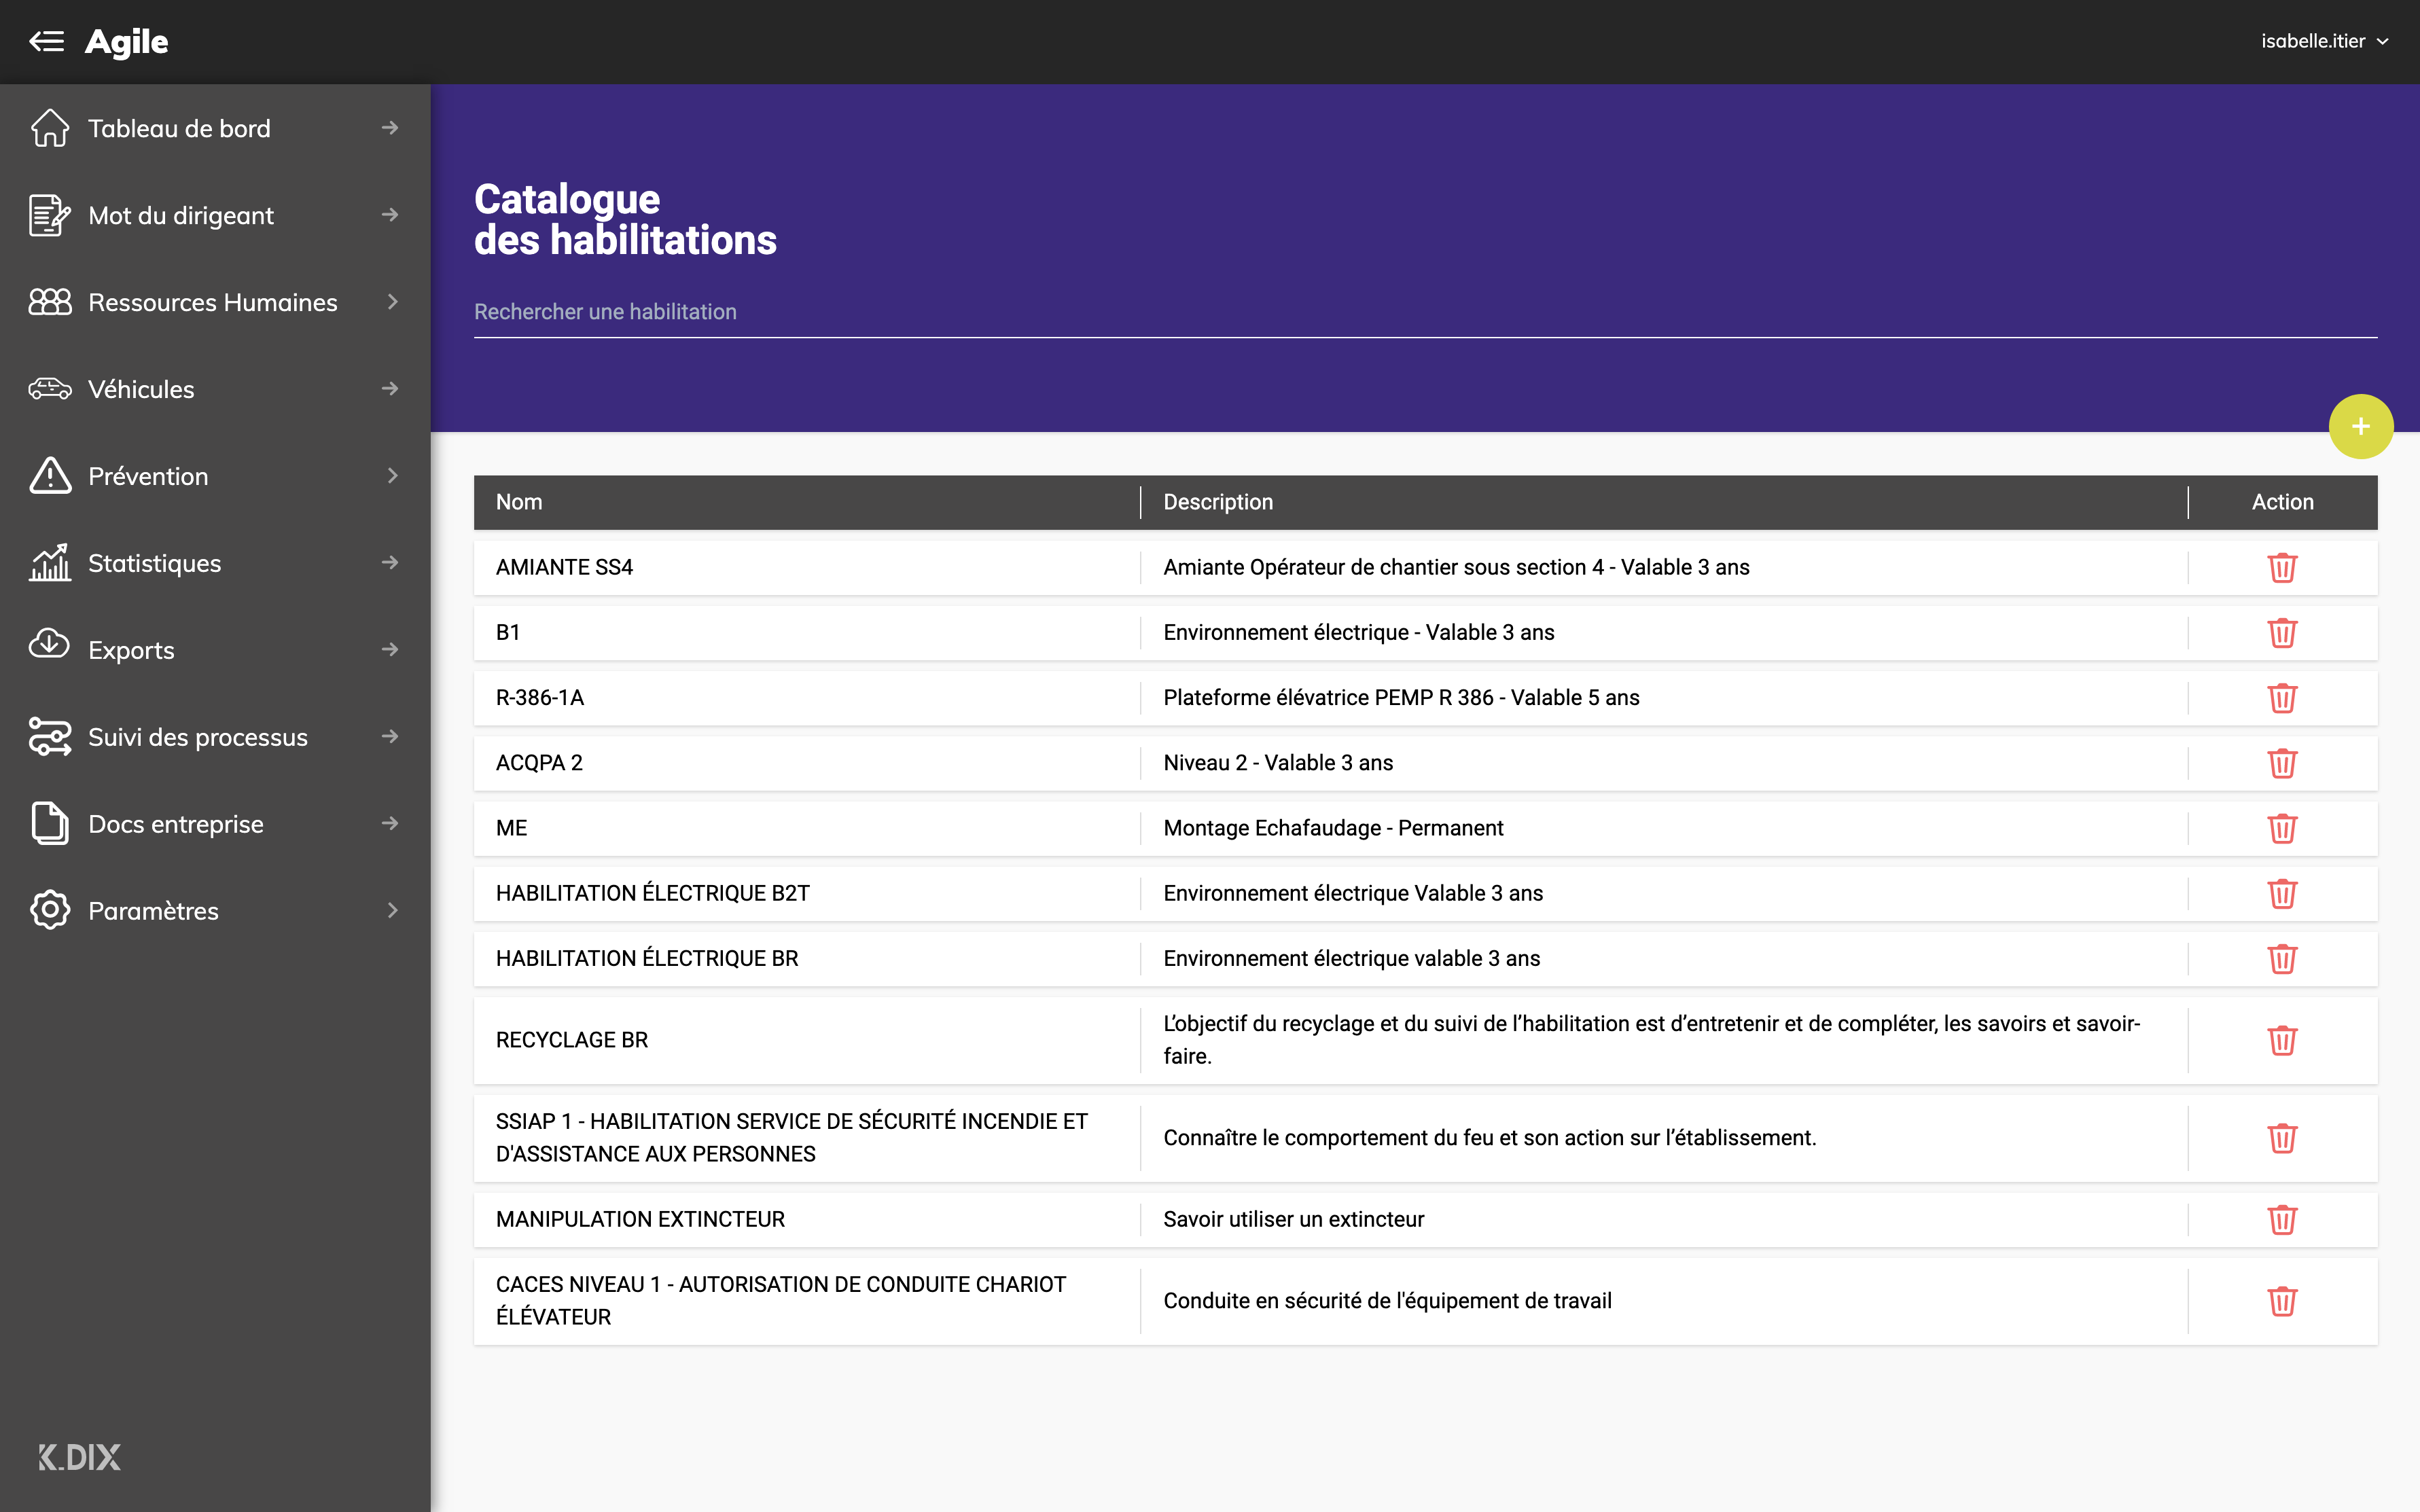
Task: Click the Action column header
Action: click(2282, 502)
